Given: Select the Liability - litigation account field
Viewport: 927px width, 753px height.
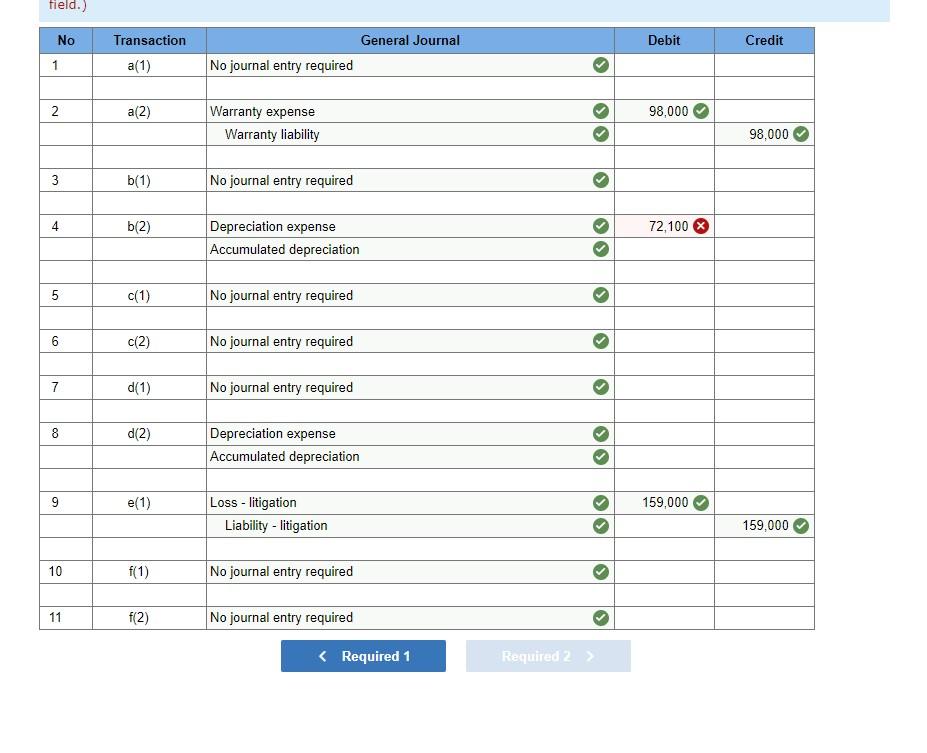Looking at the screenshot, I should tap(410, 525).
